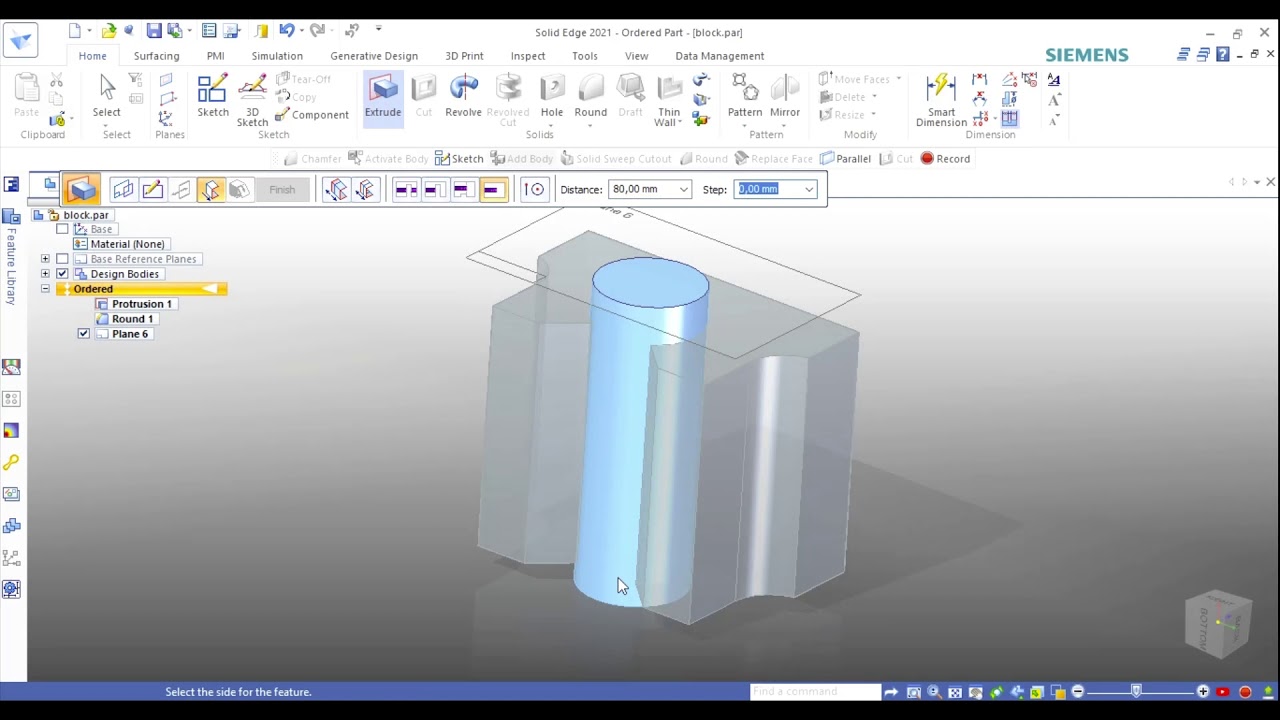The width and height of the screenshot is (1280, 720).
Task: Click the red Record icon in status bar
Action: tap(1245, 692)
